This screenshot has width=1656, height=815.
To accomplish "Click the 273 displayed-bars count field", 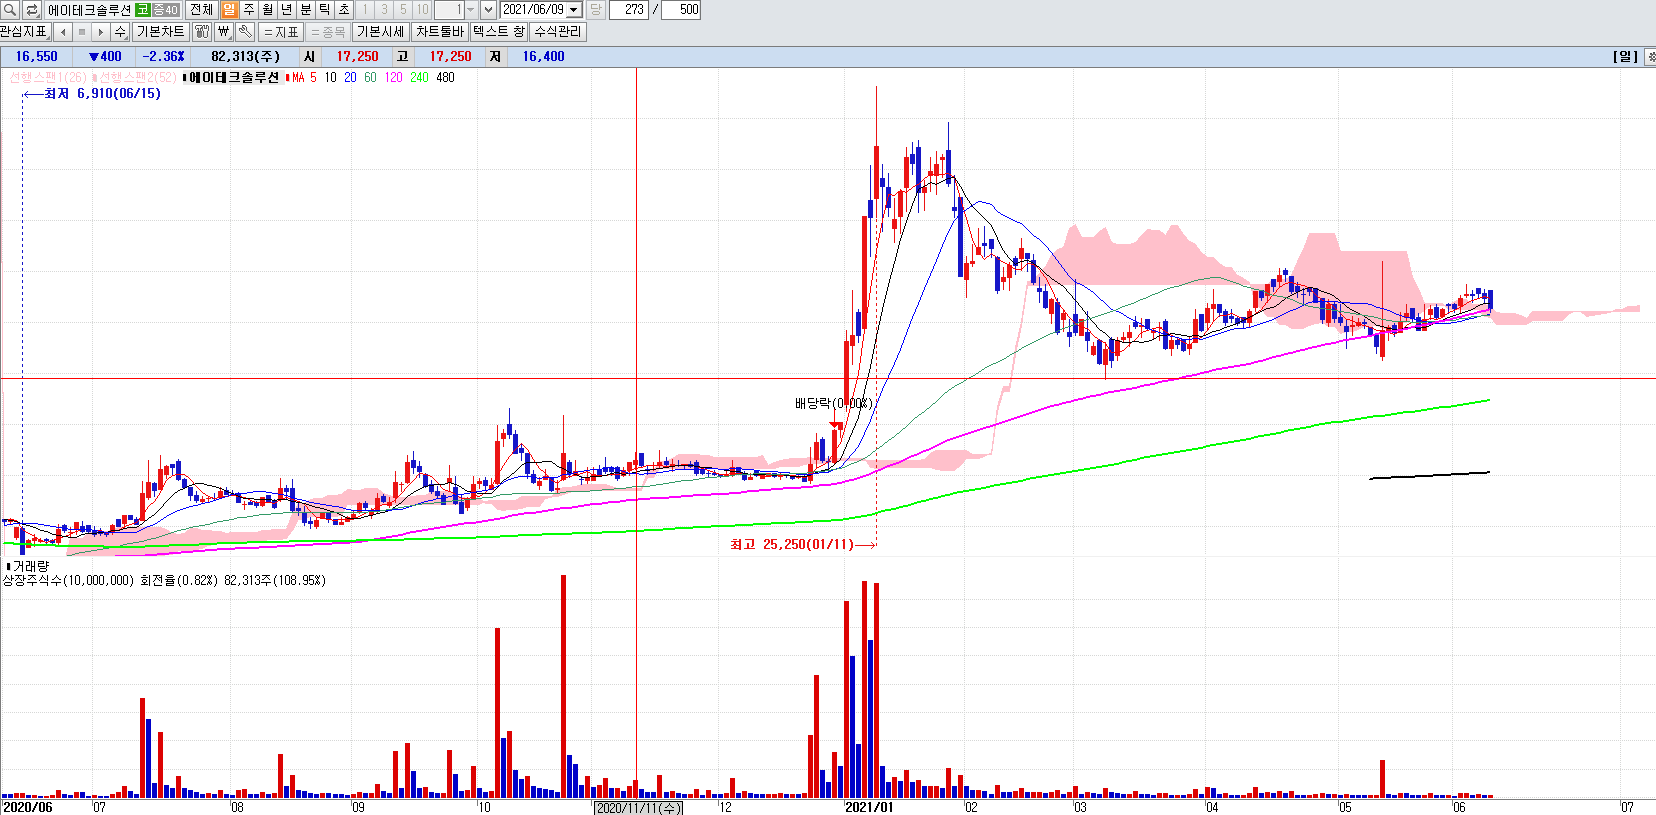I will tap(629, 10).
